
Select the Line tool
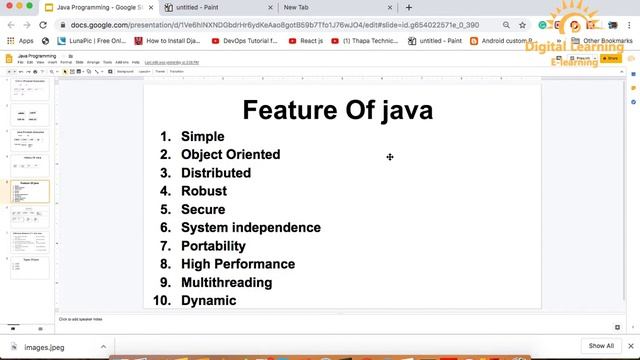click(97, 72)
